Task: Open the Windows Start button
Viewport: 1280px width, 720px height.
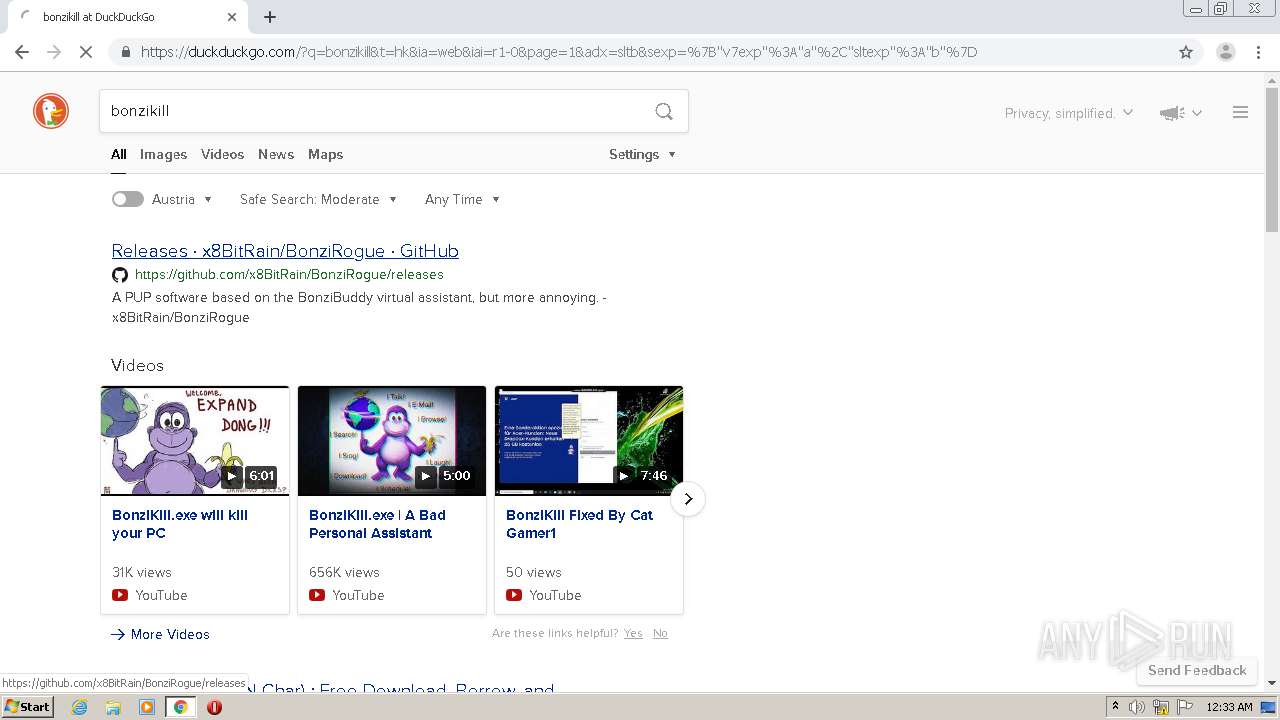Action: click(28, 707)
